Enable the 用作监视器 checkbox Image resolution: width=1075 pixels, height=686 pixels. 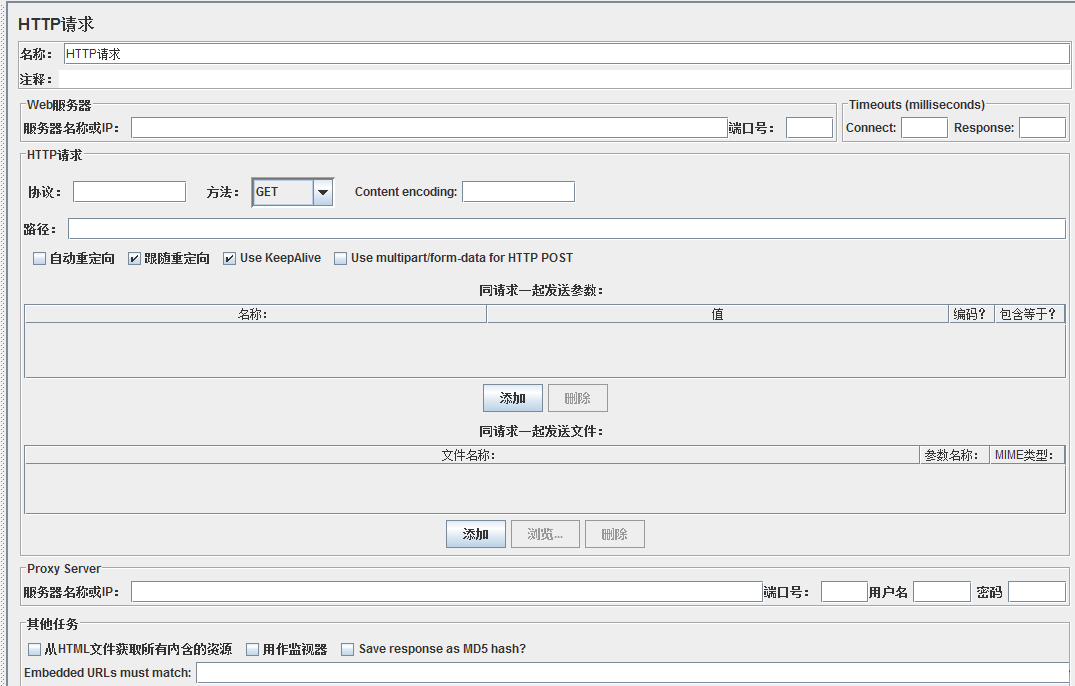point(253,650)
